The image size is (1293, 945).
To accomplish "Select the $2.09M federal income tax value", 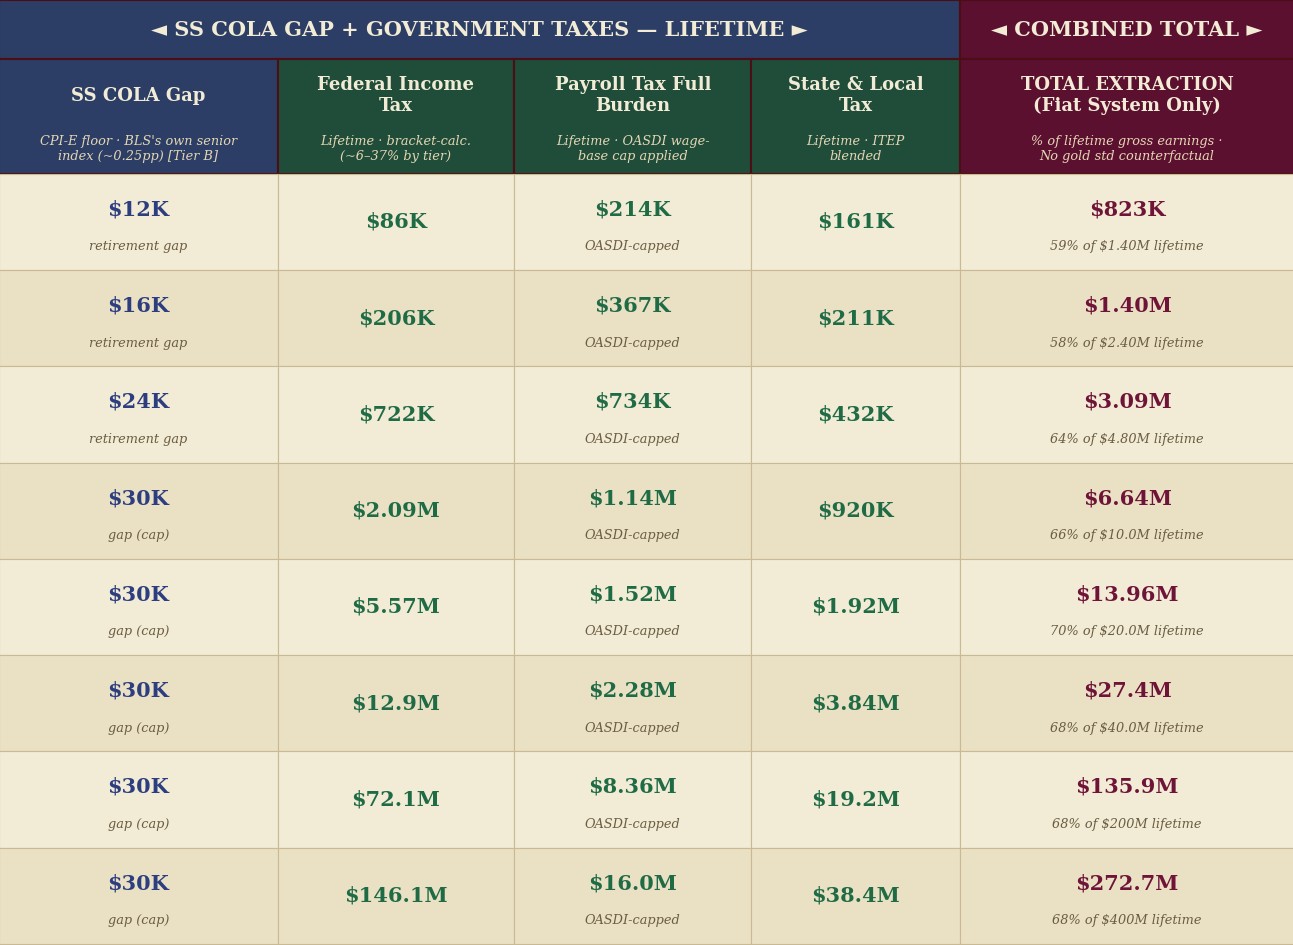I will [x=396, y=511].
